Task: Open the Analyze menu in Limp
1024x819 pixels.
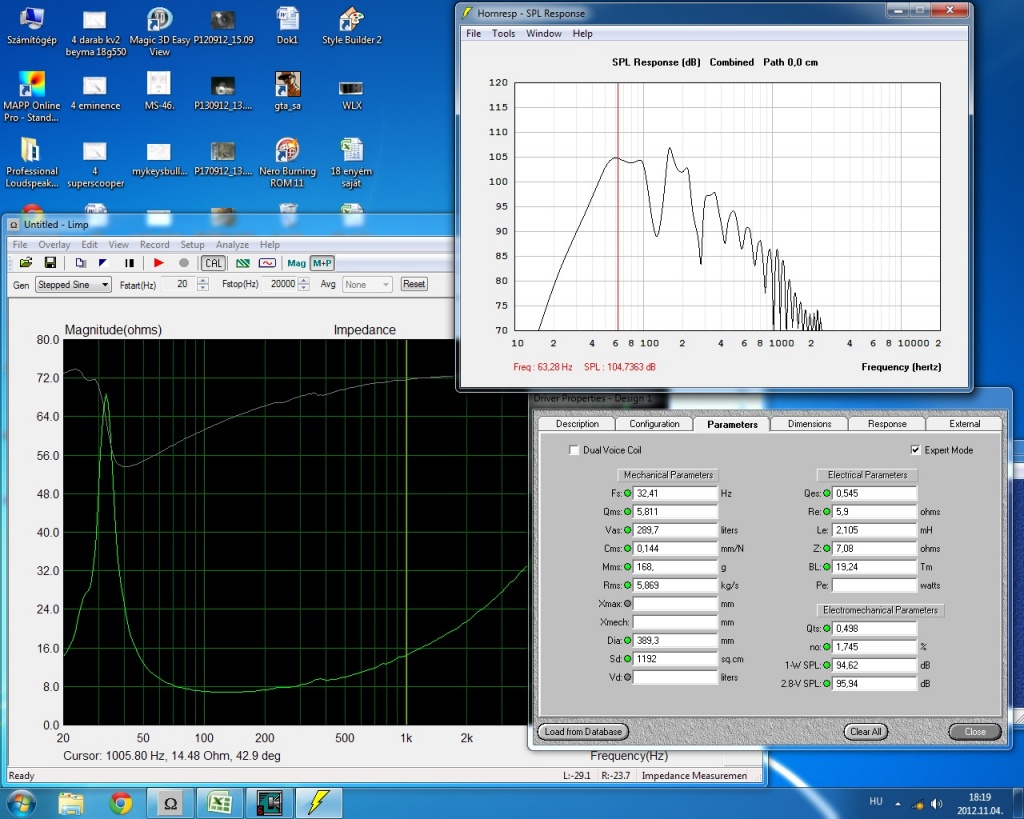Action: tap(232, 245)
